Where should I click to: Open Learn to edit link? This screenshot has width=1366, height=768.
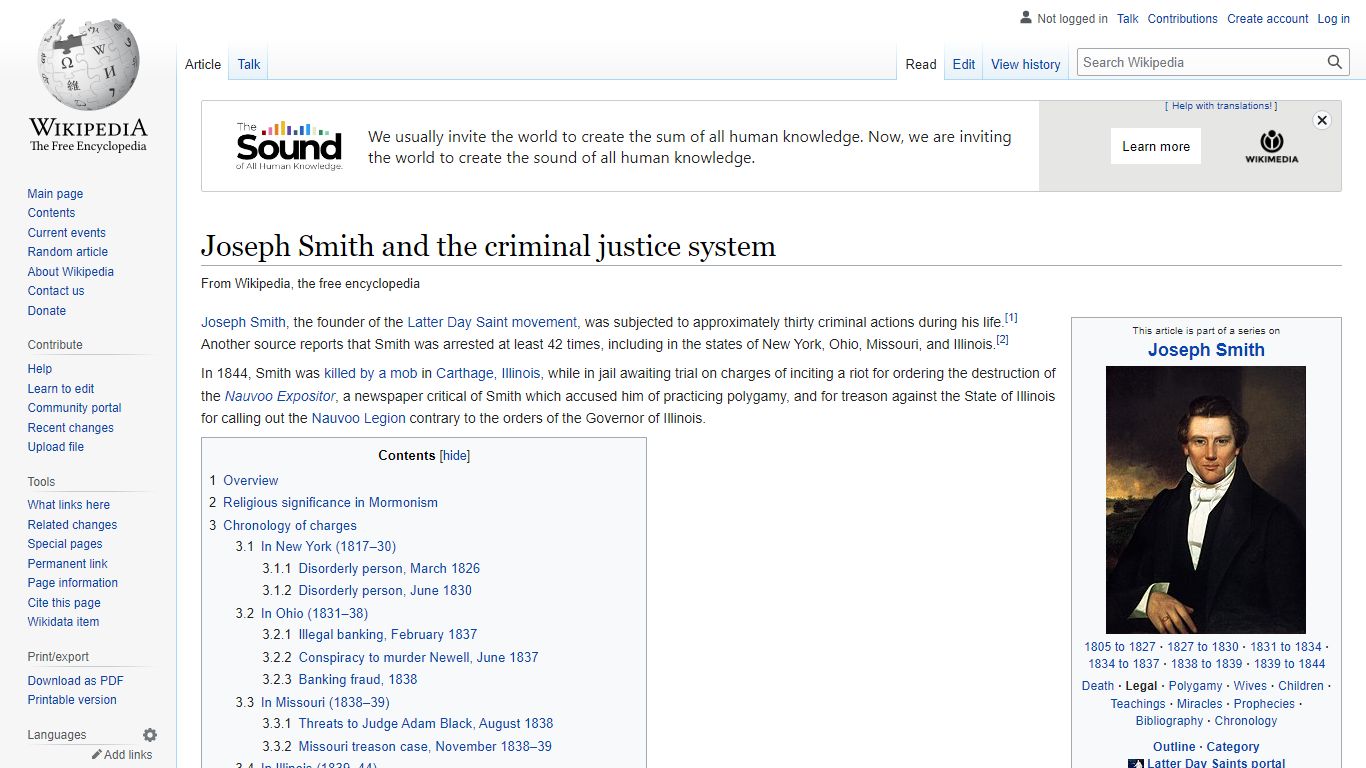61,389
